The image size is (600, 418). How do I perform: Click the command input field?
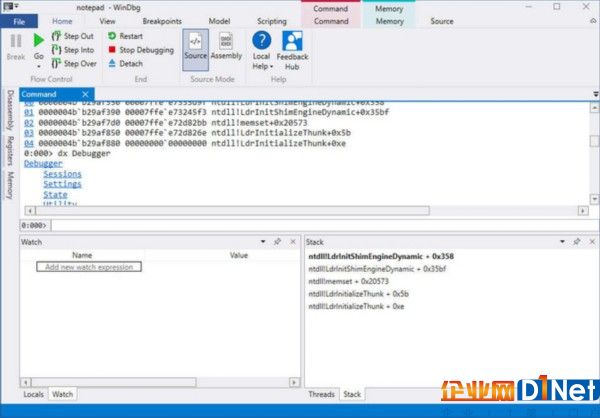[324, 225]
